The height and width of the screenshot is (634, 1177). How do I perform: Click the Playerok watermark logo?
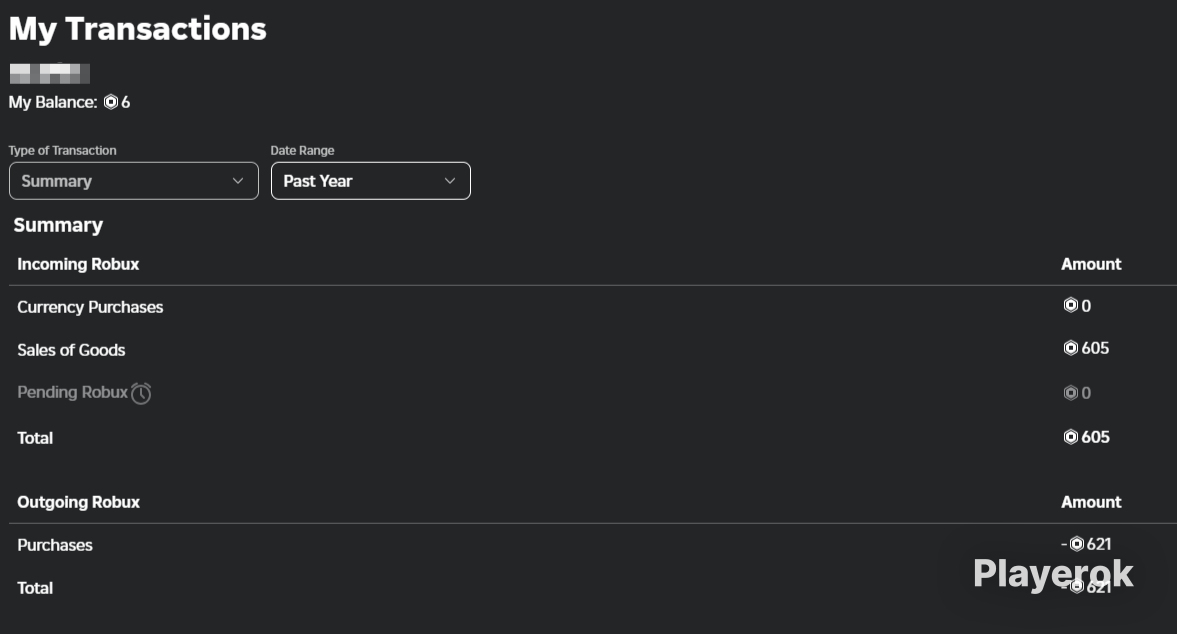[x=1053, y=574]
